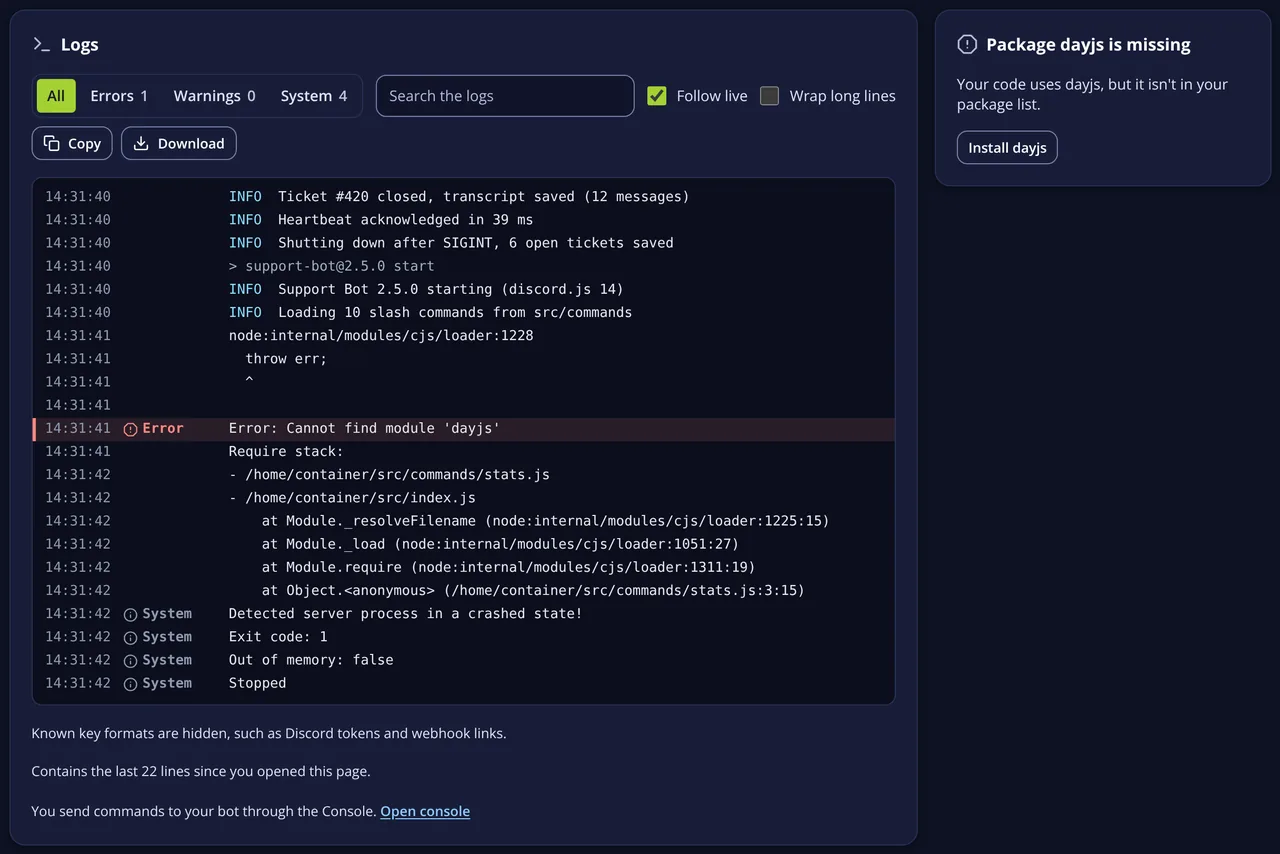Click the Copy logs button
1280x854 pixels.
coord(72,143)
